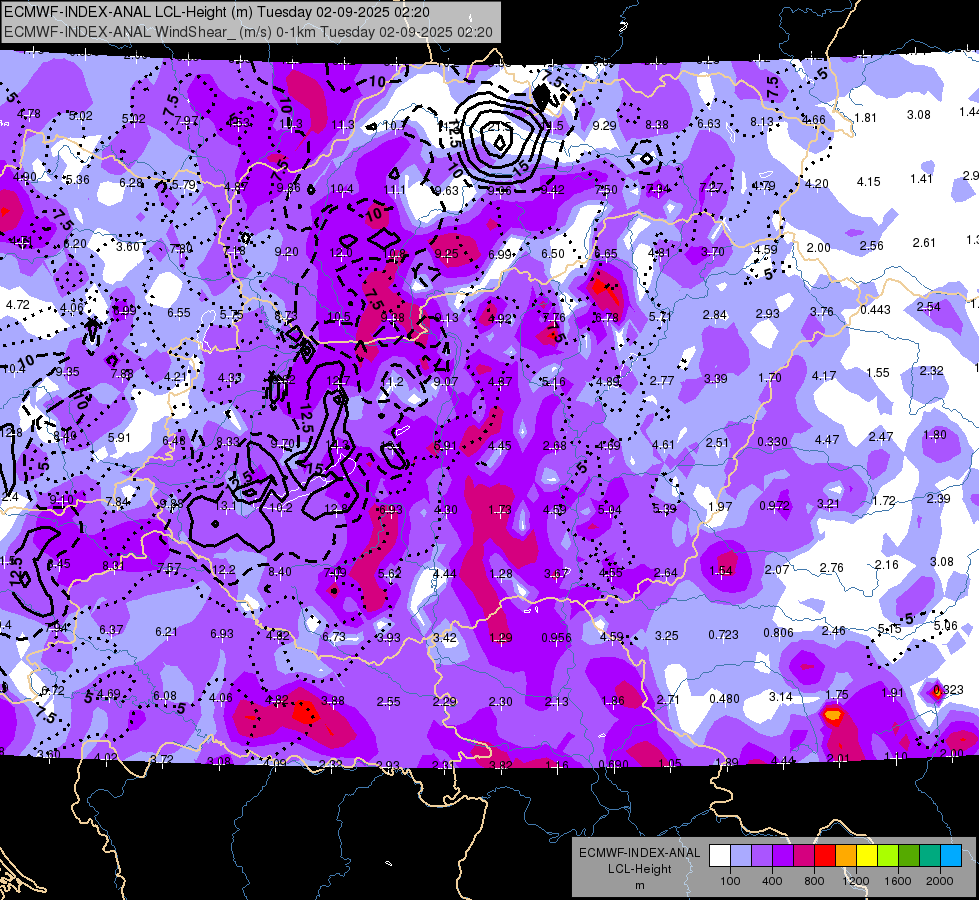The image size is (979, 900).
Task: Click the '4.15' wind shear value
Action: [868, 182]
